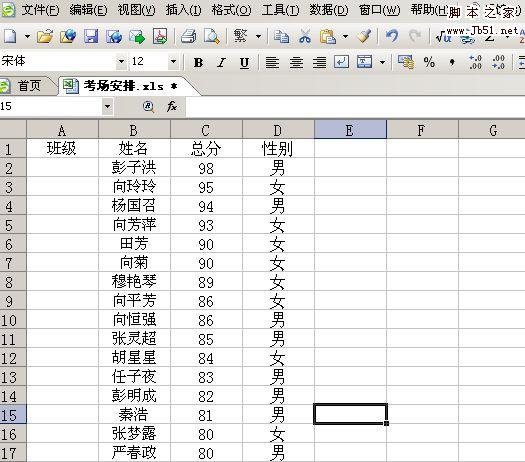Viewport: 525px width, 462px height.
Task: Undo the last action
Action: tap(392, 35)
